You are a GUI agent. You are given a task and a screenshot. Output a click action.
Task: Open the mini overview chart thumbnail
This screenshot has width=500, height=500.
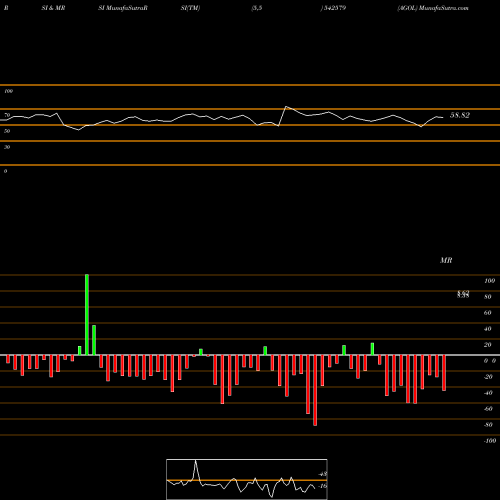tap(247, 479)
